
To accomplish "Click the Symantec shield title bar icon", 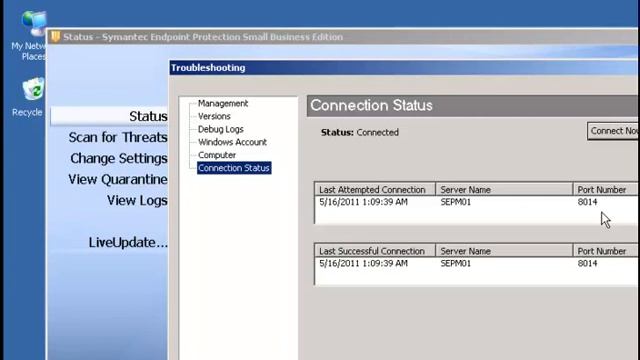I will click(x=56, y=37).
